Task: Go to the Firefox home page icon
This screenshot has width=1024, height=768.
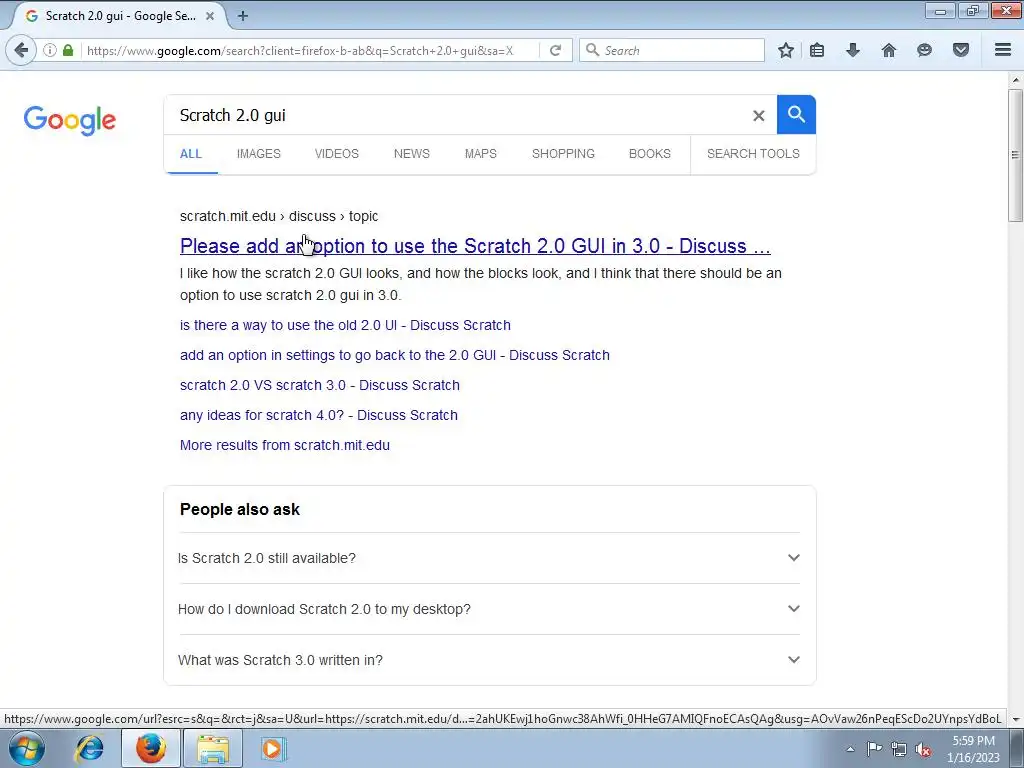Action: tap(889, 50)
